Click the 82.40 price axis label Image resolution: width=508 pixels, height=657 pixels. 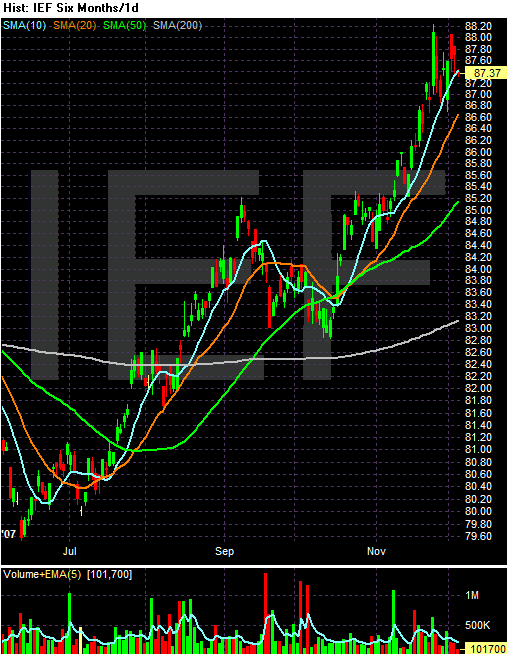click(x=478, y=364)
